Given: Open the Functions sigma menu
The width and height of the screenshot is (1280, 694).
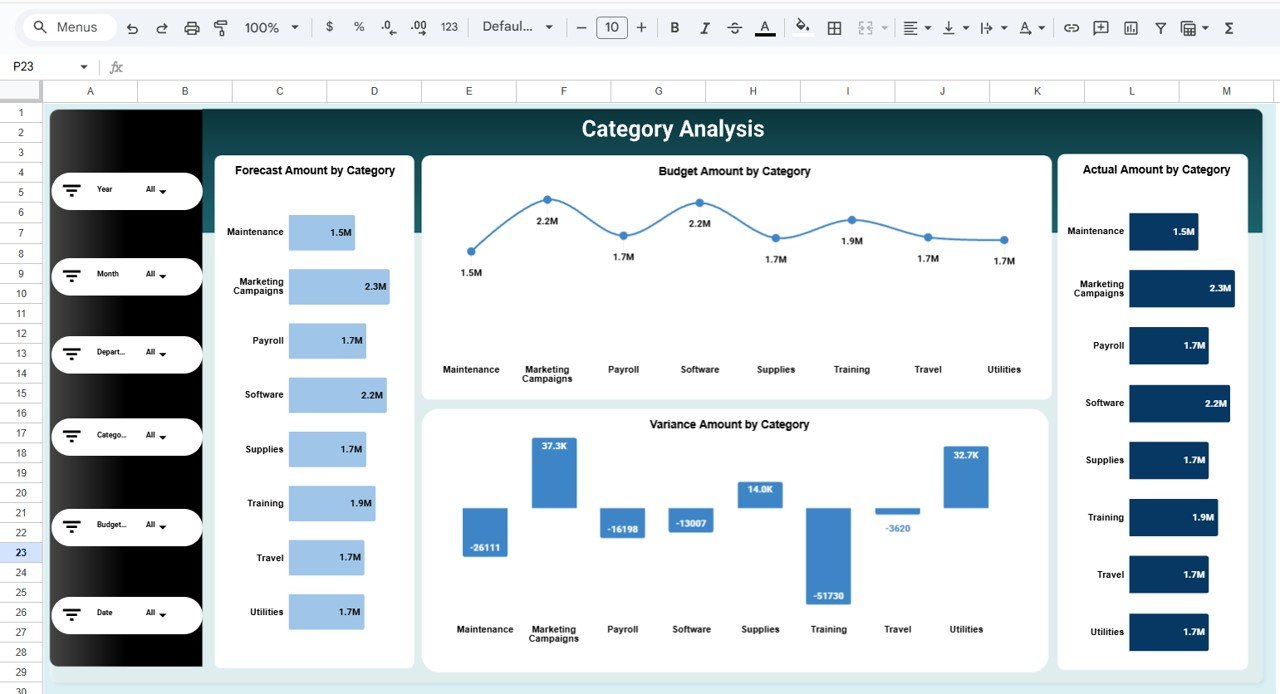Looking at the screenshot, I should (1228, 27).
